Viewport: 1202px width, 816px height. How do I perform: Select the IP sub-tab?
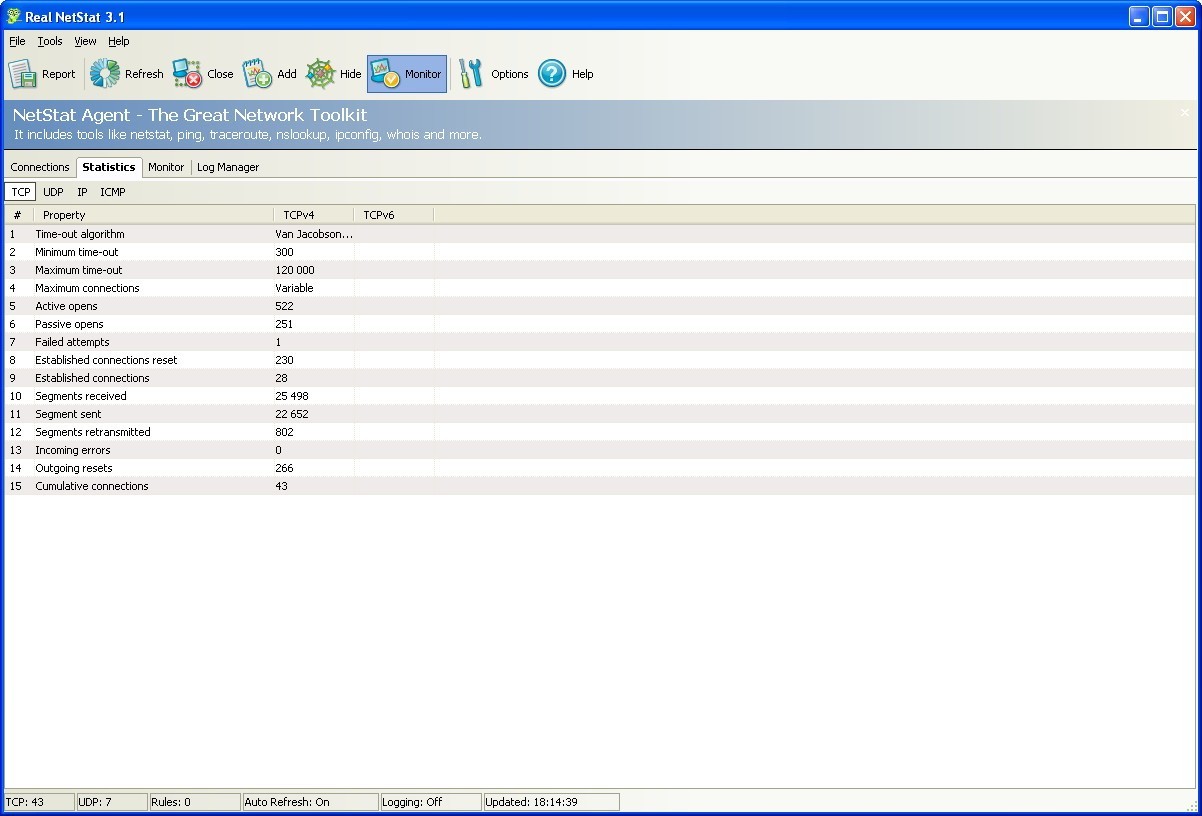pos(82,192)
